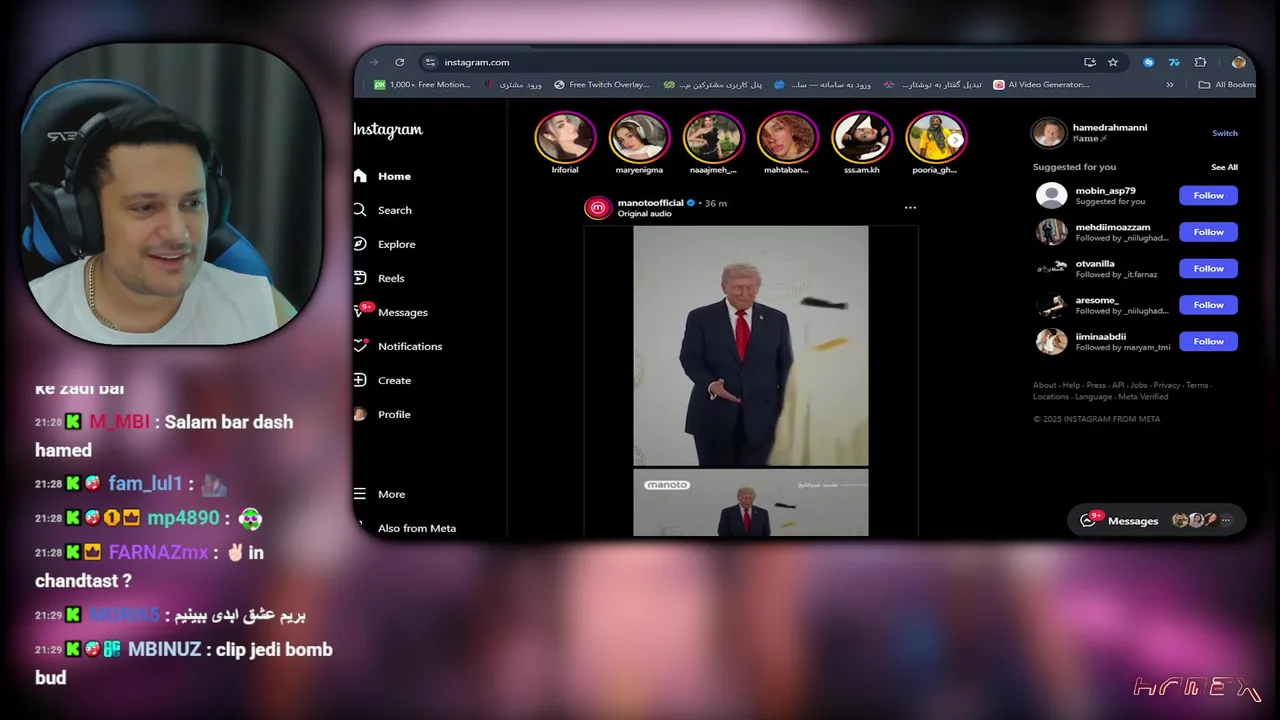Follow aresome_

(x=1208, y=305)
